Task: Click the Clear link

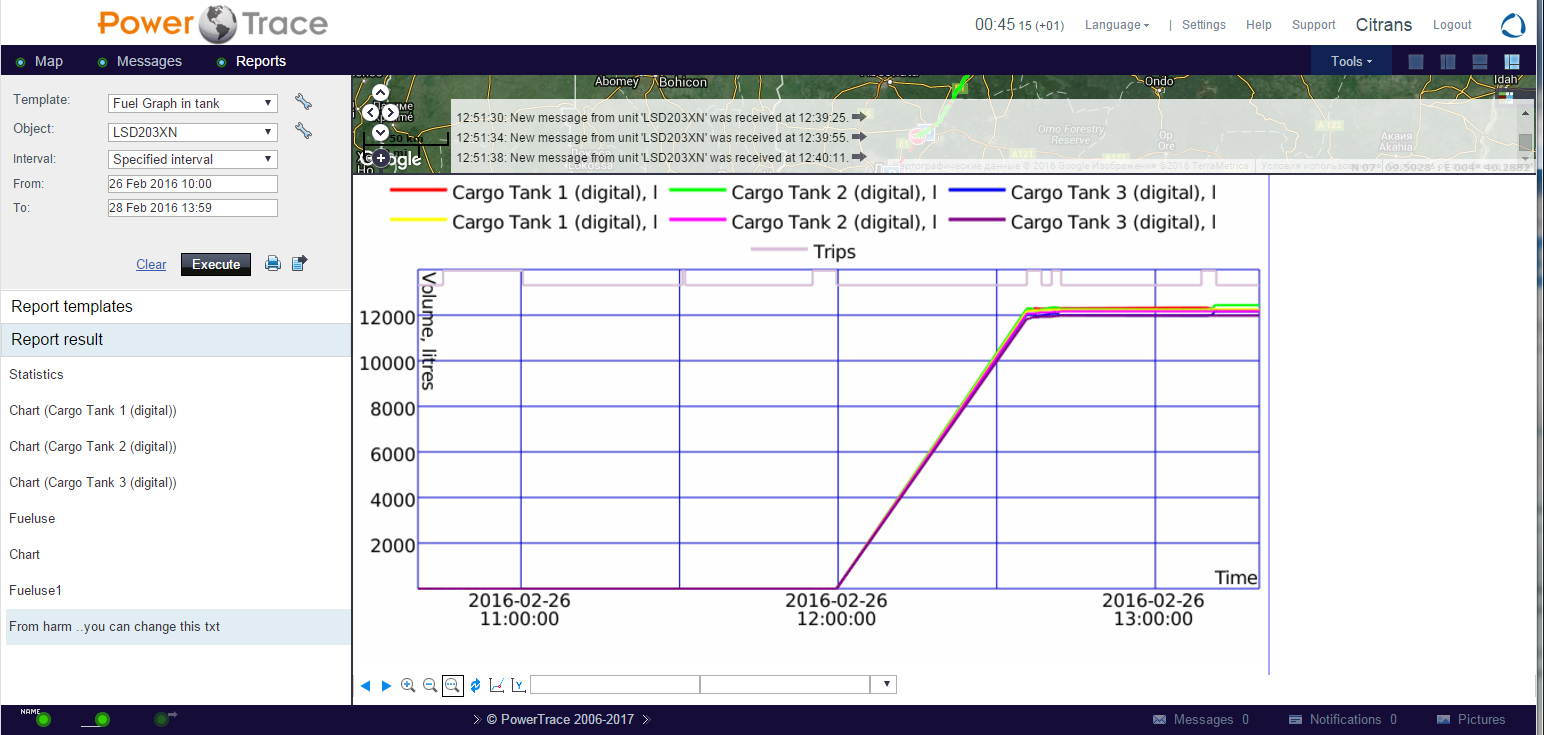Action: click(151, 265)
